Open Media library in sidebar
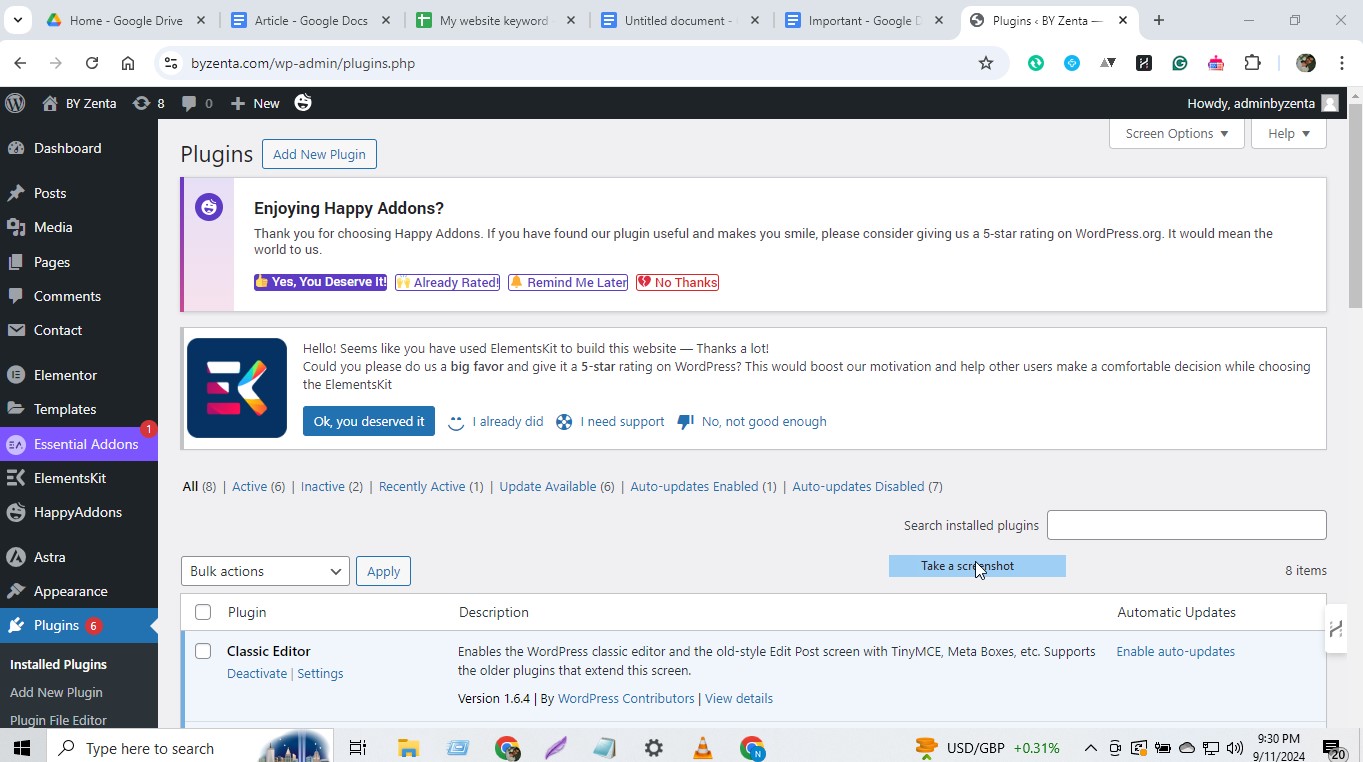Viewport: 1363px width, 762px height. coord(53,227)
